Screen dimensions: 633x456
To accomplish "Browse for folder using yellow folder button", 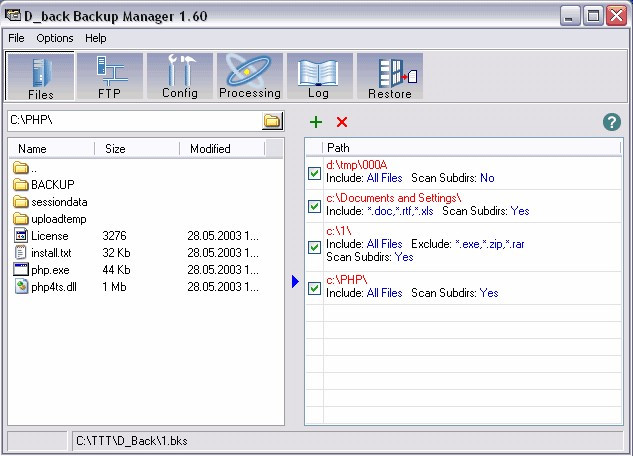I will coord(272,121).
